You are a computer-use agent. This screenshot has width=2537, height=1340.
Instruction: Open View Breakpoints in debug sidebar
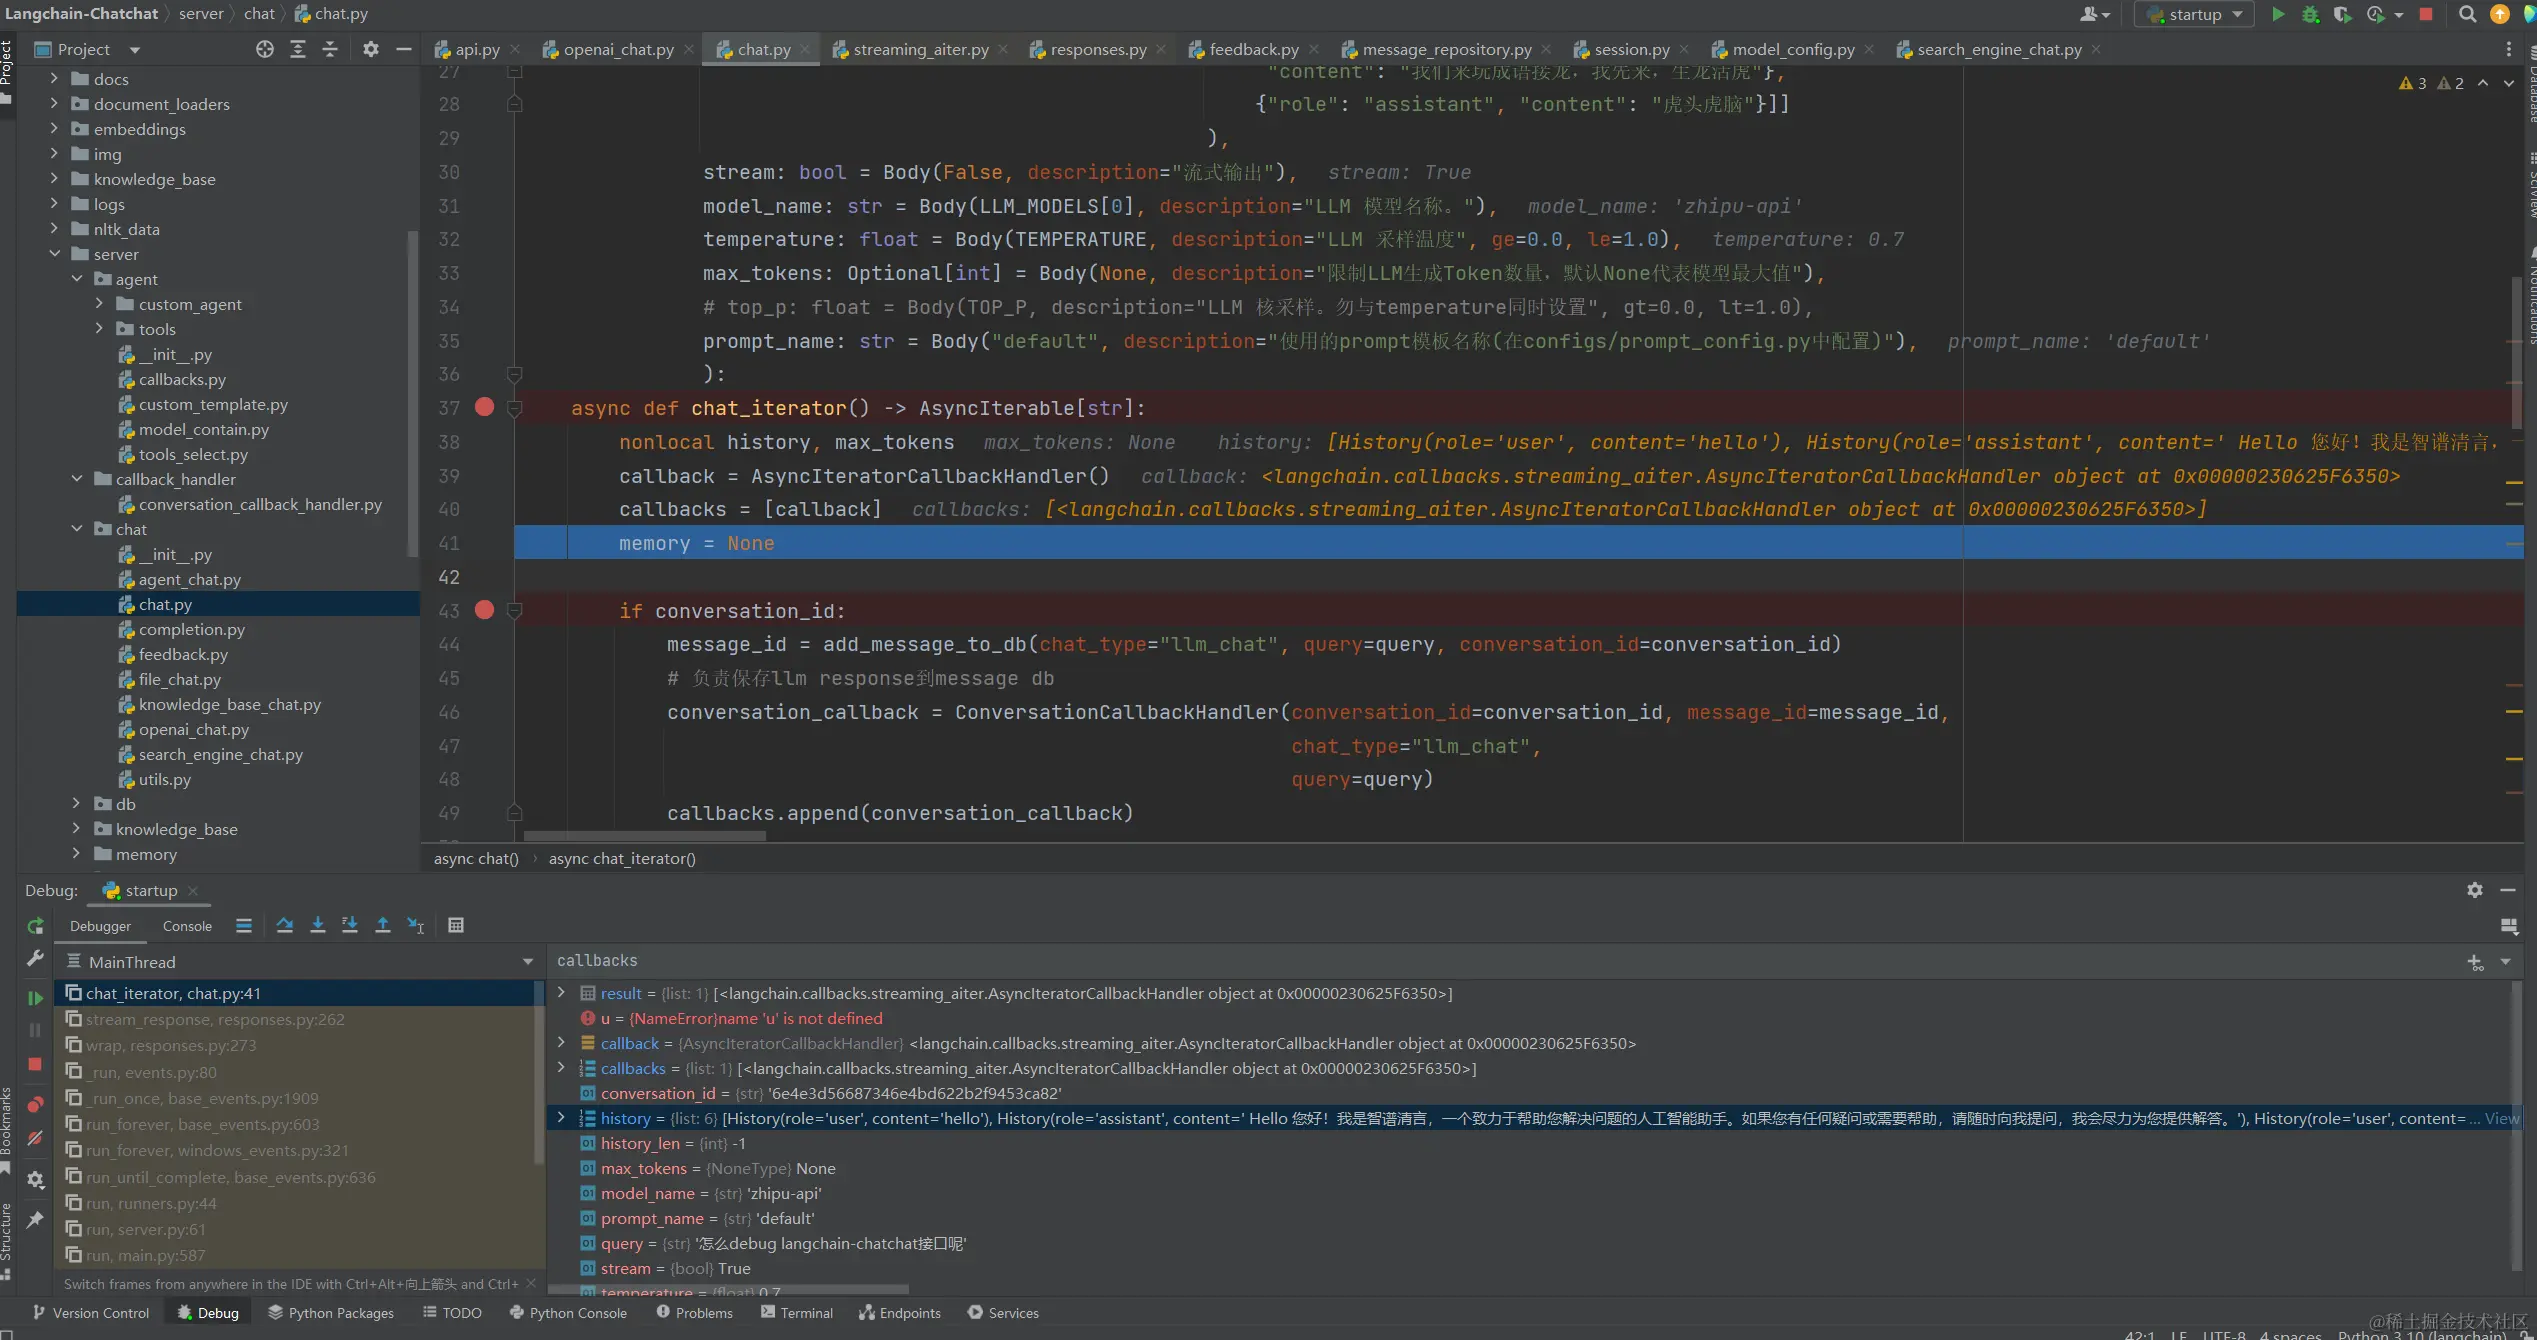click(x=35, y=1104)
